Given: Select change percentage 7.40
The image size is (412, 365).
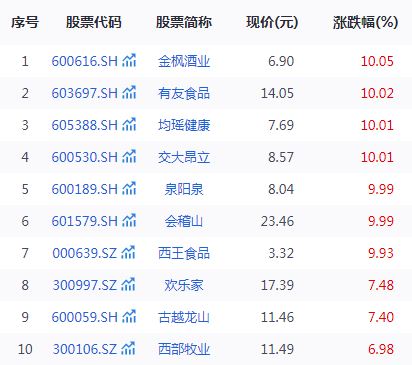Looking at the screenshot, I should click(x=381, y=317).
